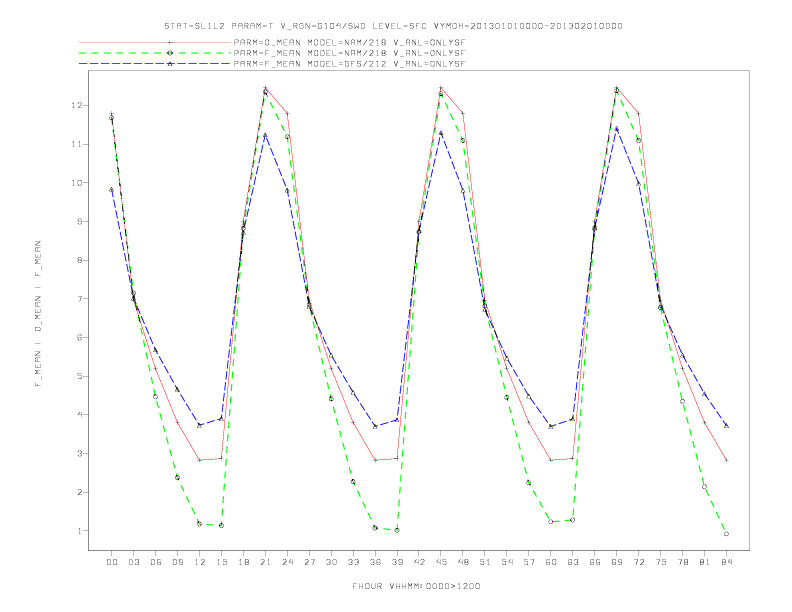Screen dimensions: 792x612
Task: Click the 12 tick label on the y-axis
Action: 76,105
